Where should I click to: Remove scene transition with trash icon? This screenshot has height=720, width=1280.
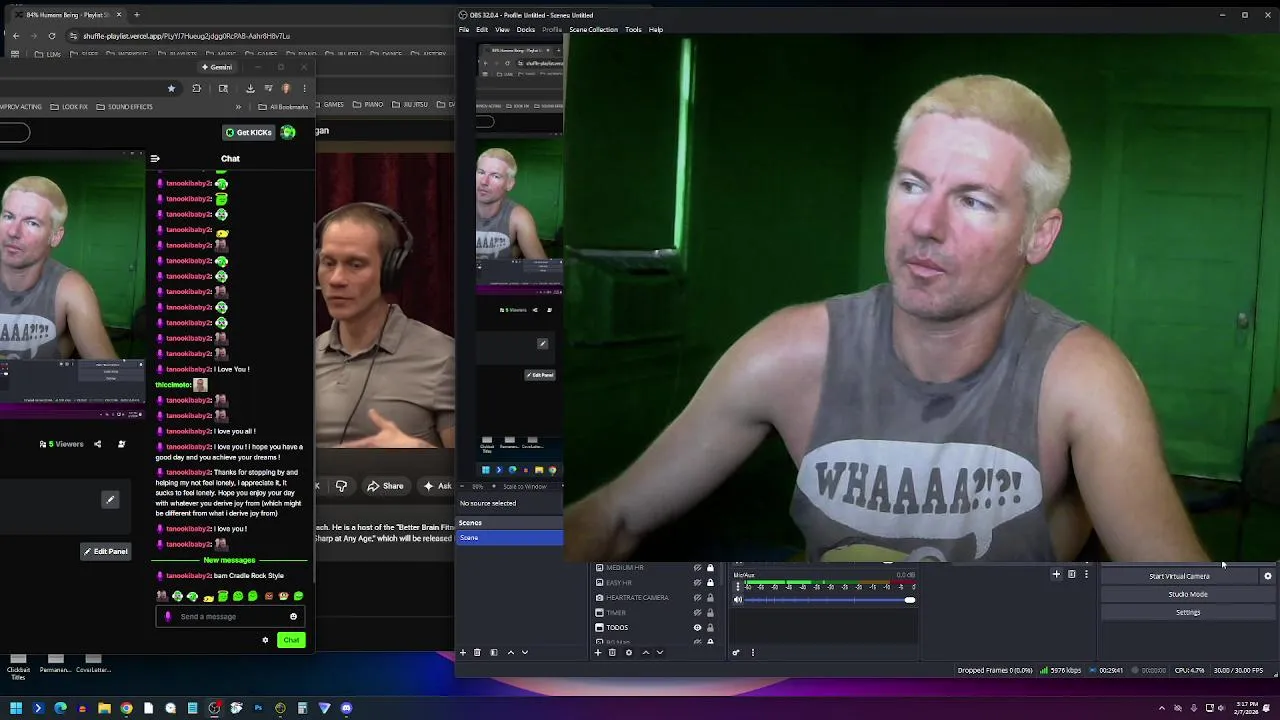click(x=1072, y=574)
